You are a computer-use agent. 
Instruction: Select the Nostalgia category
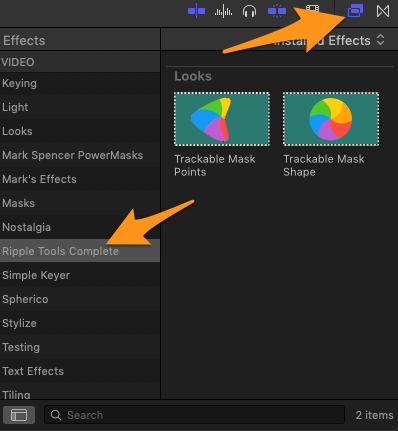click(x=80, y=227)
